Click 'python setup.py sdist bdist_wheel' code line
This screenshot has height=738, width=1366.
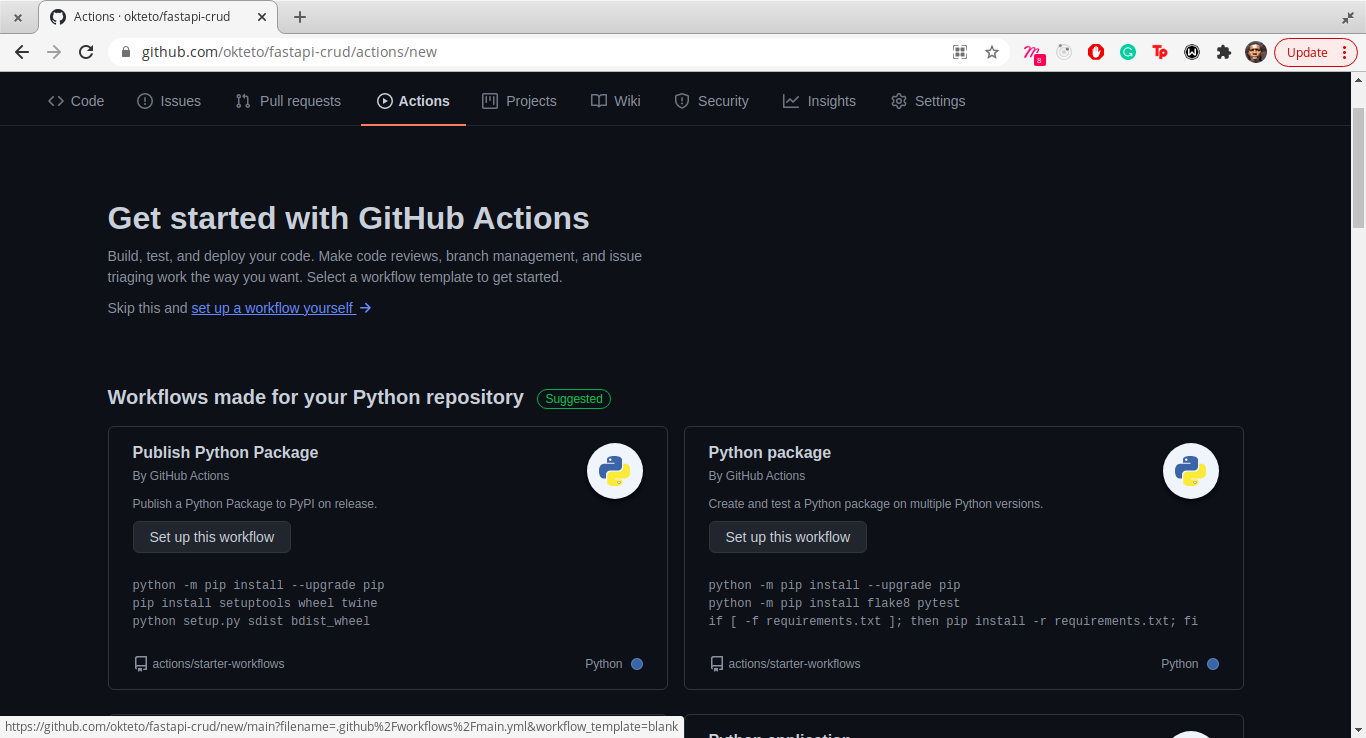[252, 621]
